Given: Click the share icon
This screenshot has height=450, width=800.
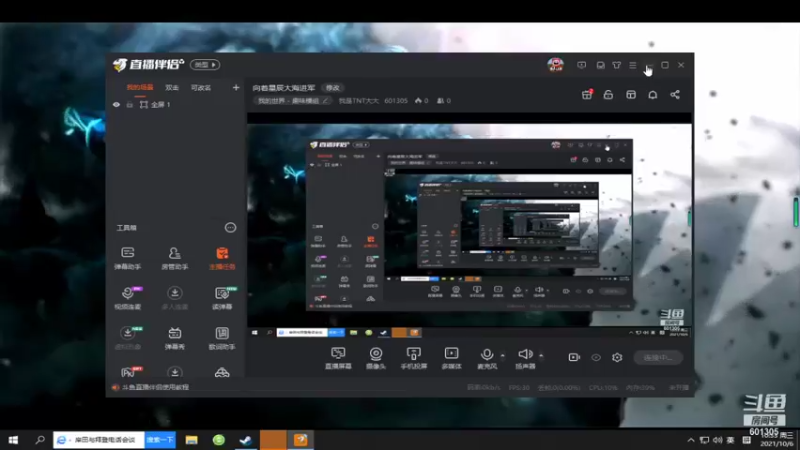Looking at the screenshot, I should pos(674,94).
